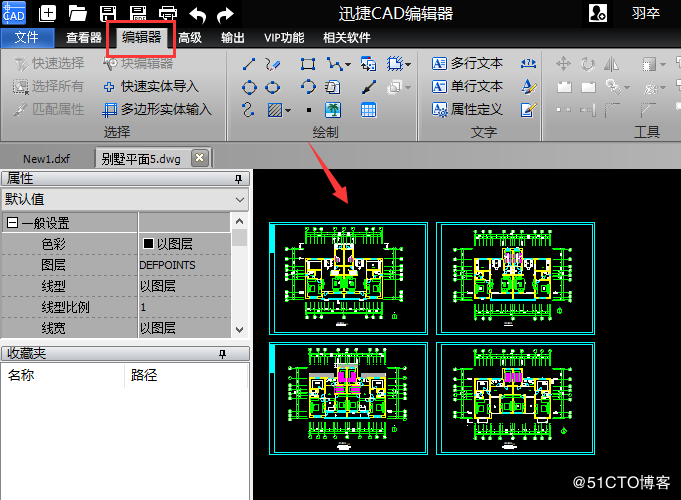
Task: Switch to the 查看器 tab
Action: (83, 38)
